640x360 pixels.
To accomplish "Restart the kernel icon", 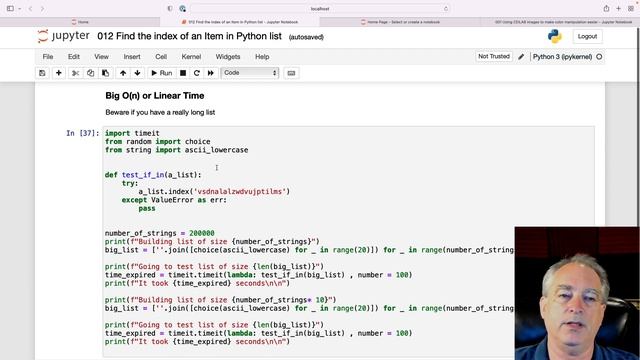I will point(197,73).
